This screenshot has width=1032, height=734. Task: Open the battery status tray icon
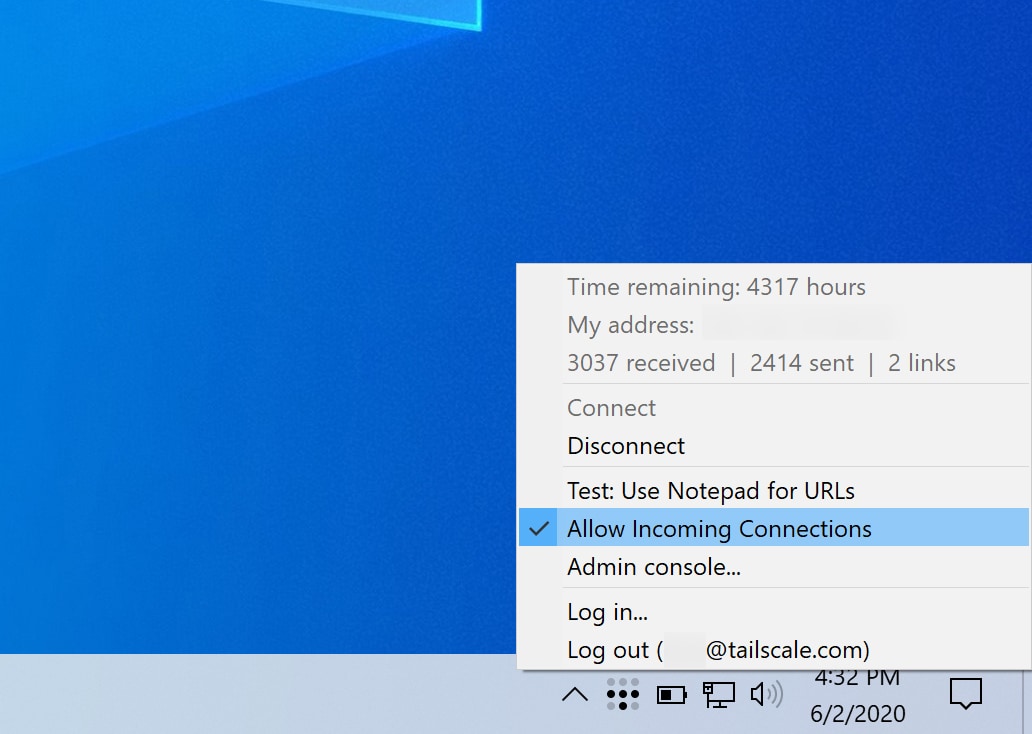pyautogui.click(x=671, y=694)
